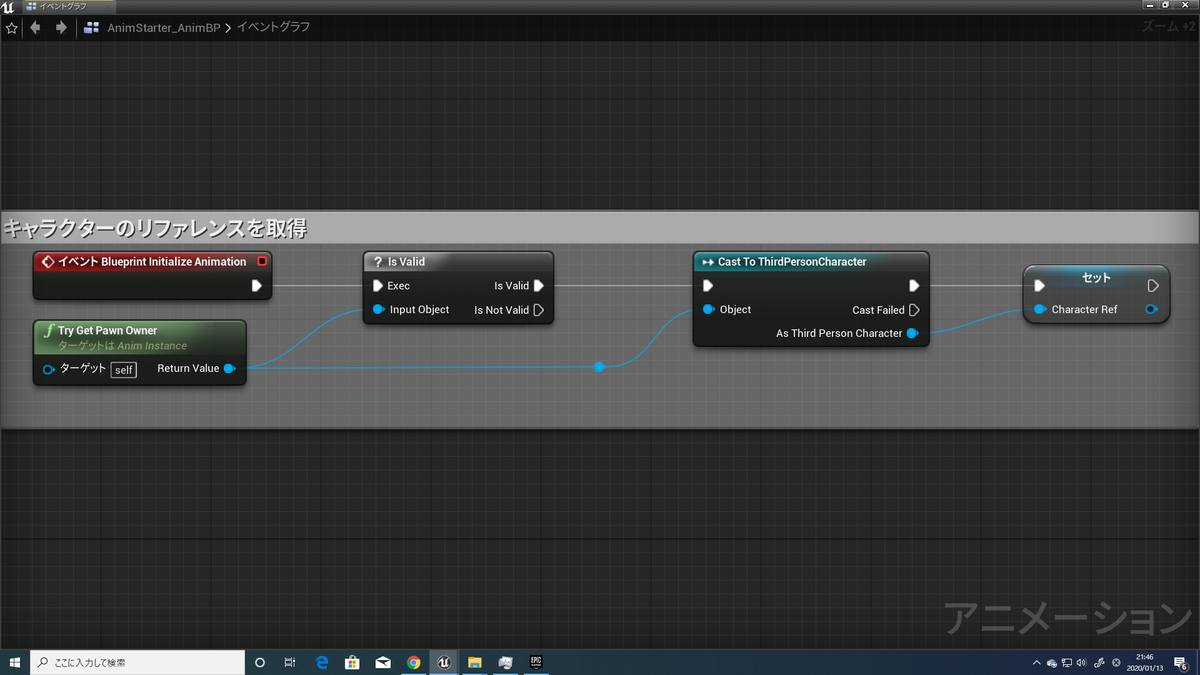
Task: Select the Cast To ThirdPersonCharacter node title
Action: pyautogui.click(x=792, y=262)
